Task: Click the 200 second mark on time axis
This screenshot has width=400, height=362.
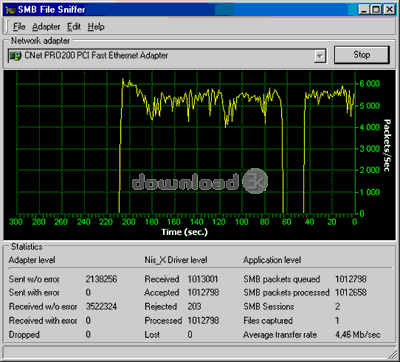Action: pyautogui.click(x=128, y=222)
